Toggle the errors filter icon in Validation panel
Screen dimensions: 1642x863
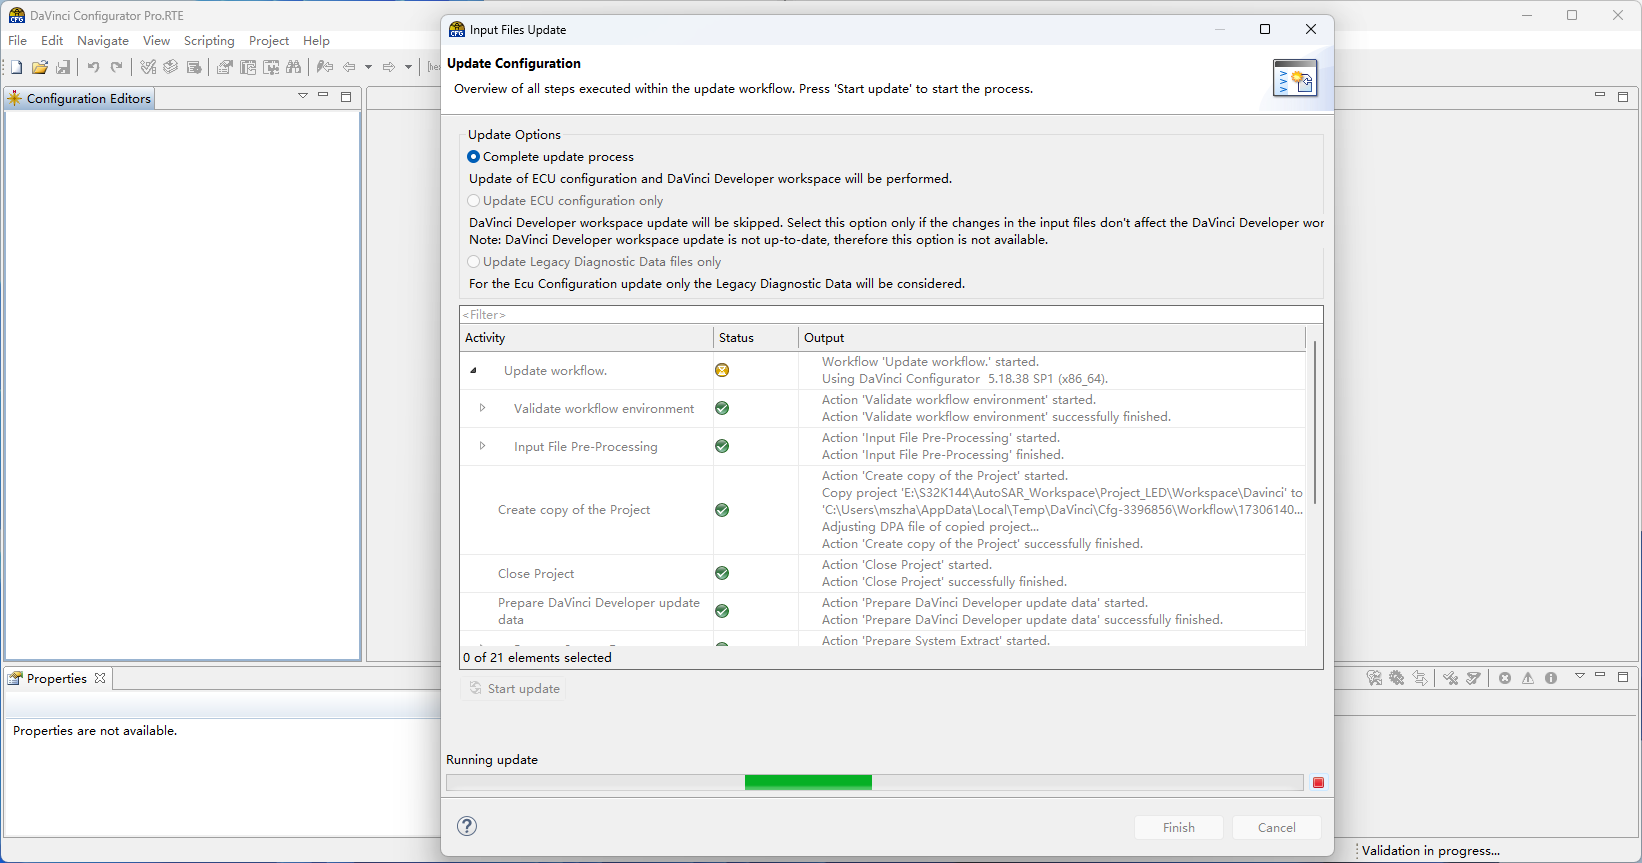[x=1505, y=678]
